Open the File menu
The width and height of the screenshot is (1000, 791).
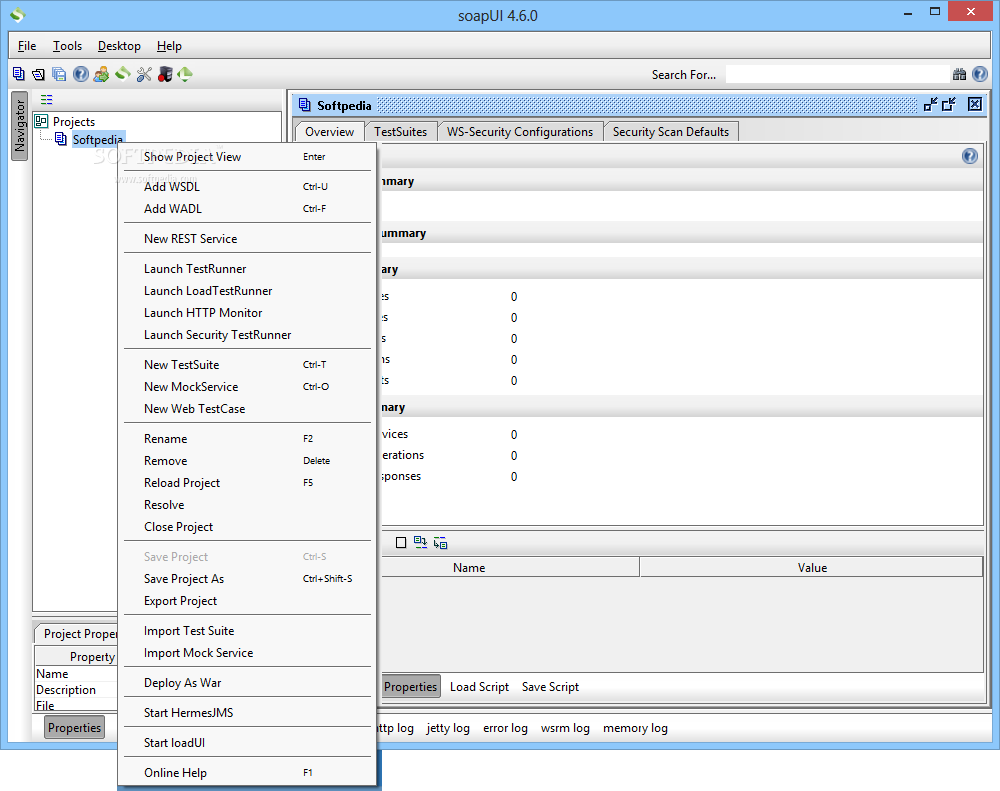tap(27, 46)
